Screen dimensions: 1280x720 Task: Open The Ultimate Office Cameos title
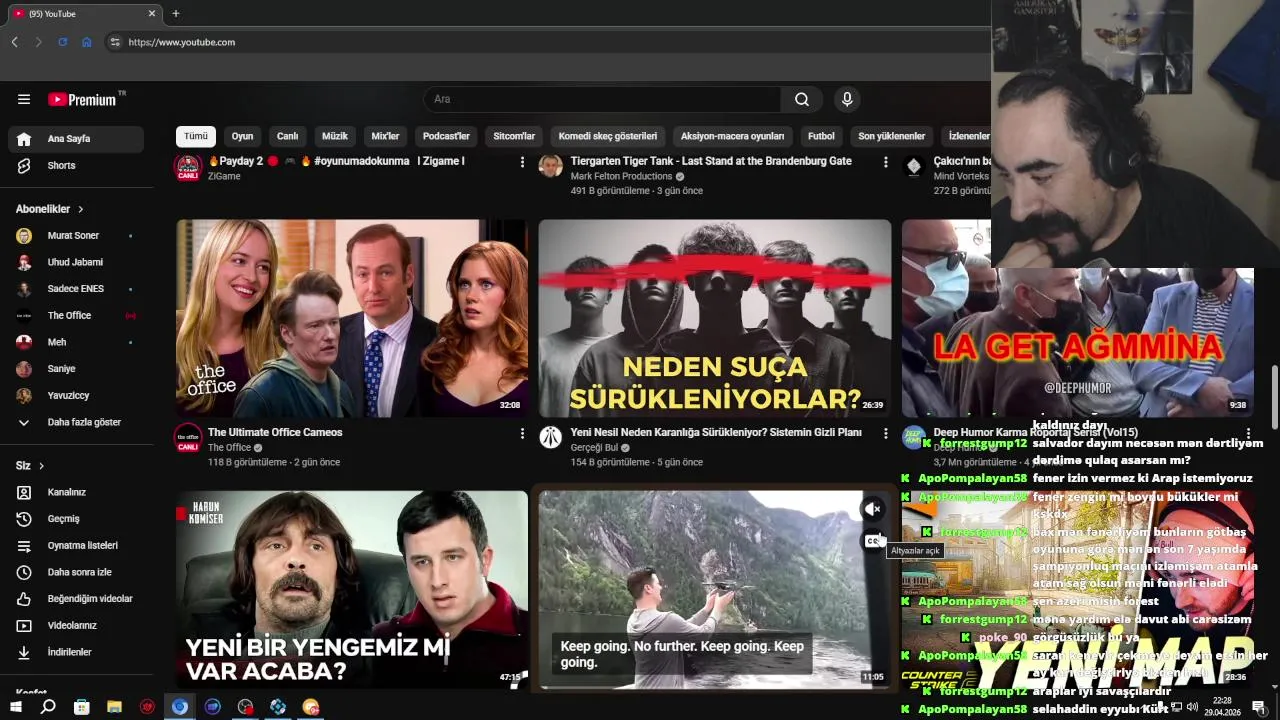coord(275,433)
